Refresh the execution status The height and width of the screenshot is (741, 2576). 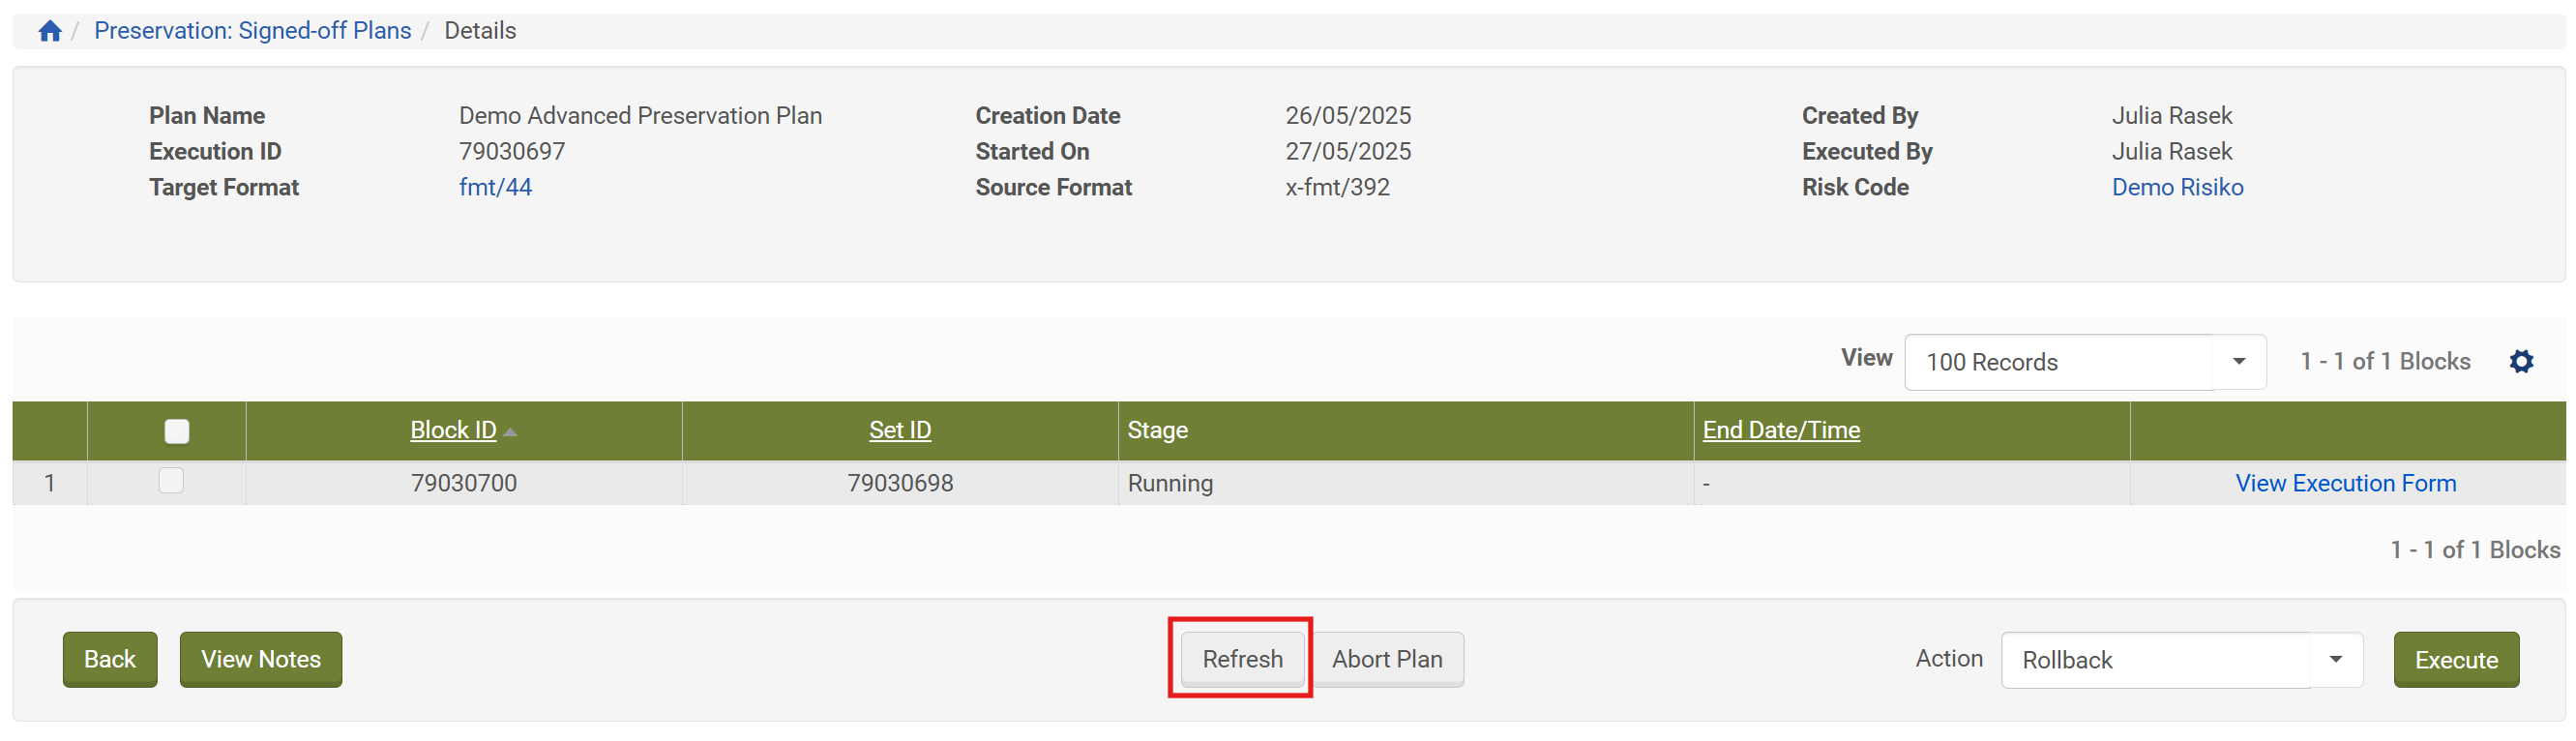[x=1241, y=659]
